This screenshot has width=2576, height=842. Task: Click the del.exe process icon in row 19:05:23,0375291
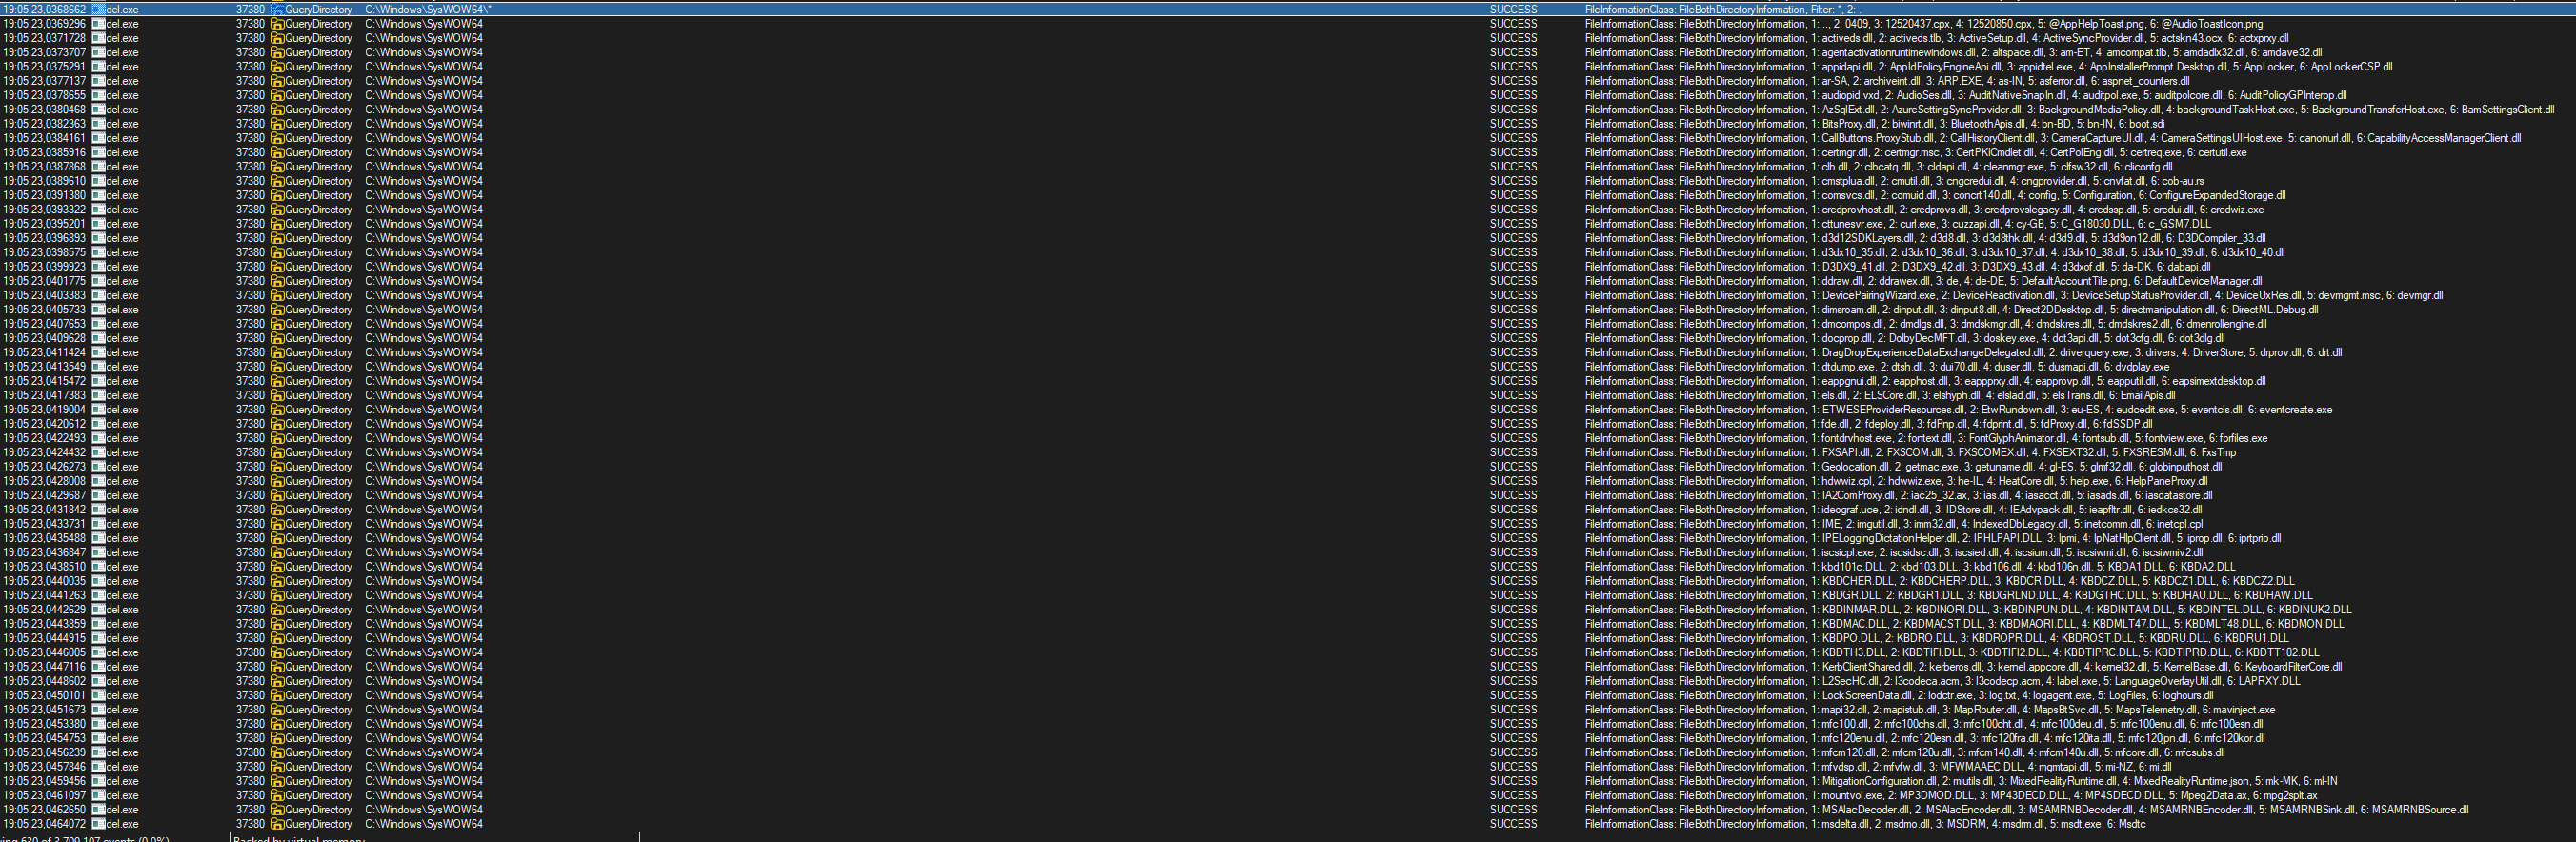click(x=98, y=66)
